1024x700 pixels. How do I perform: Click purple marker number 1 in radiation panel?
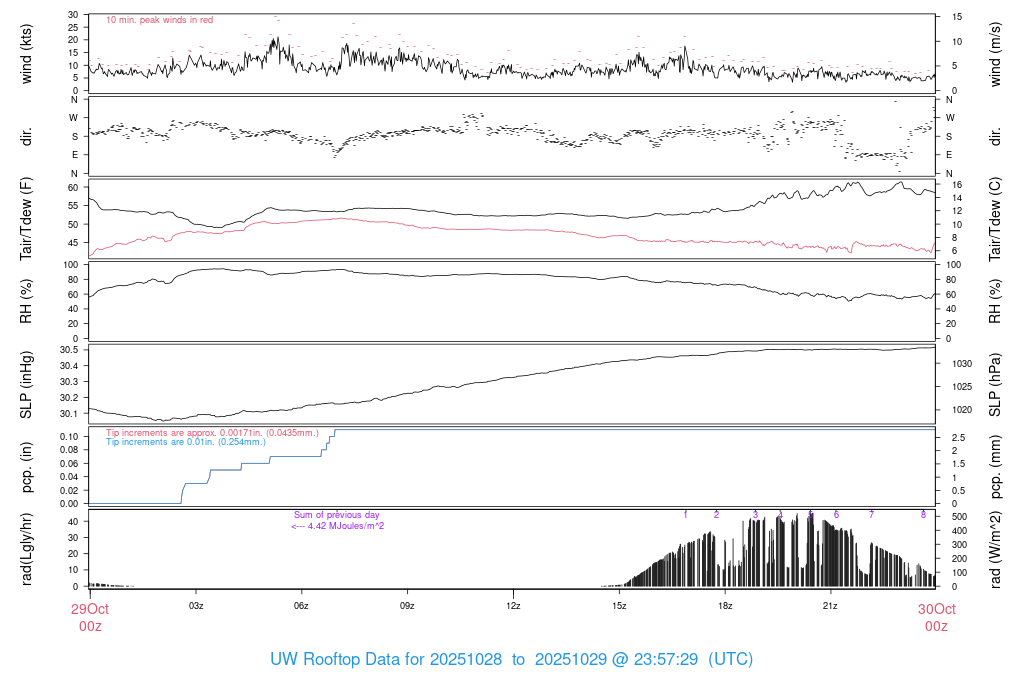pos(686,514)
